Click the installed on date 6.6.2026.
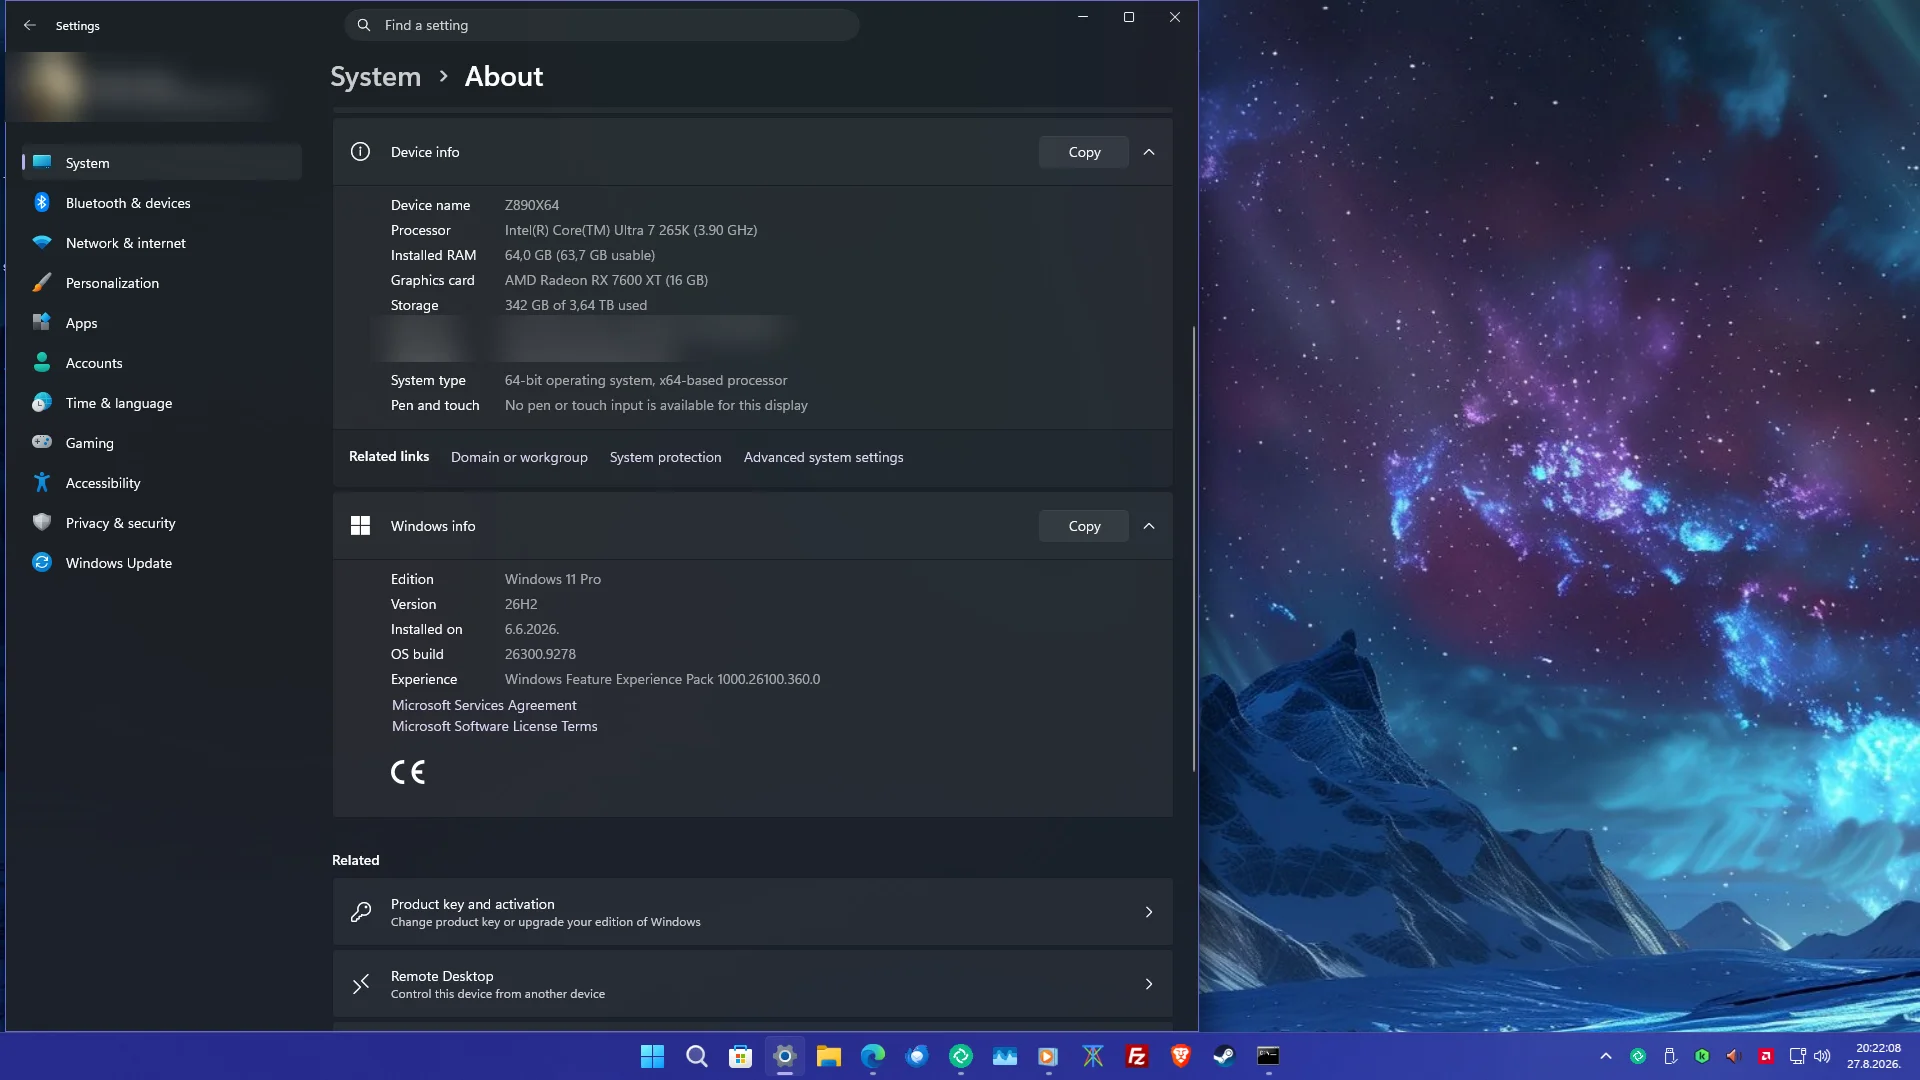Viewport: 1920px width, 1080px height. [x=532, y=629]
